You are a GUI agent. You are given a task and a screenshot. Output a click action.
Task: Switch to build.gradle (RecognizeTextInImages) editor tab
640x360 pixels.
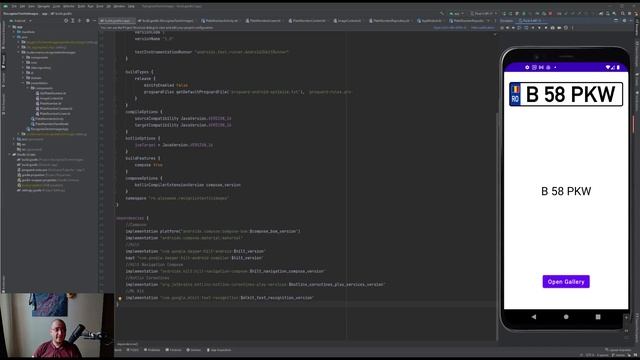(166, 20)
